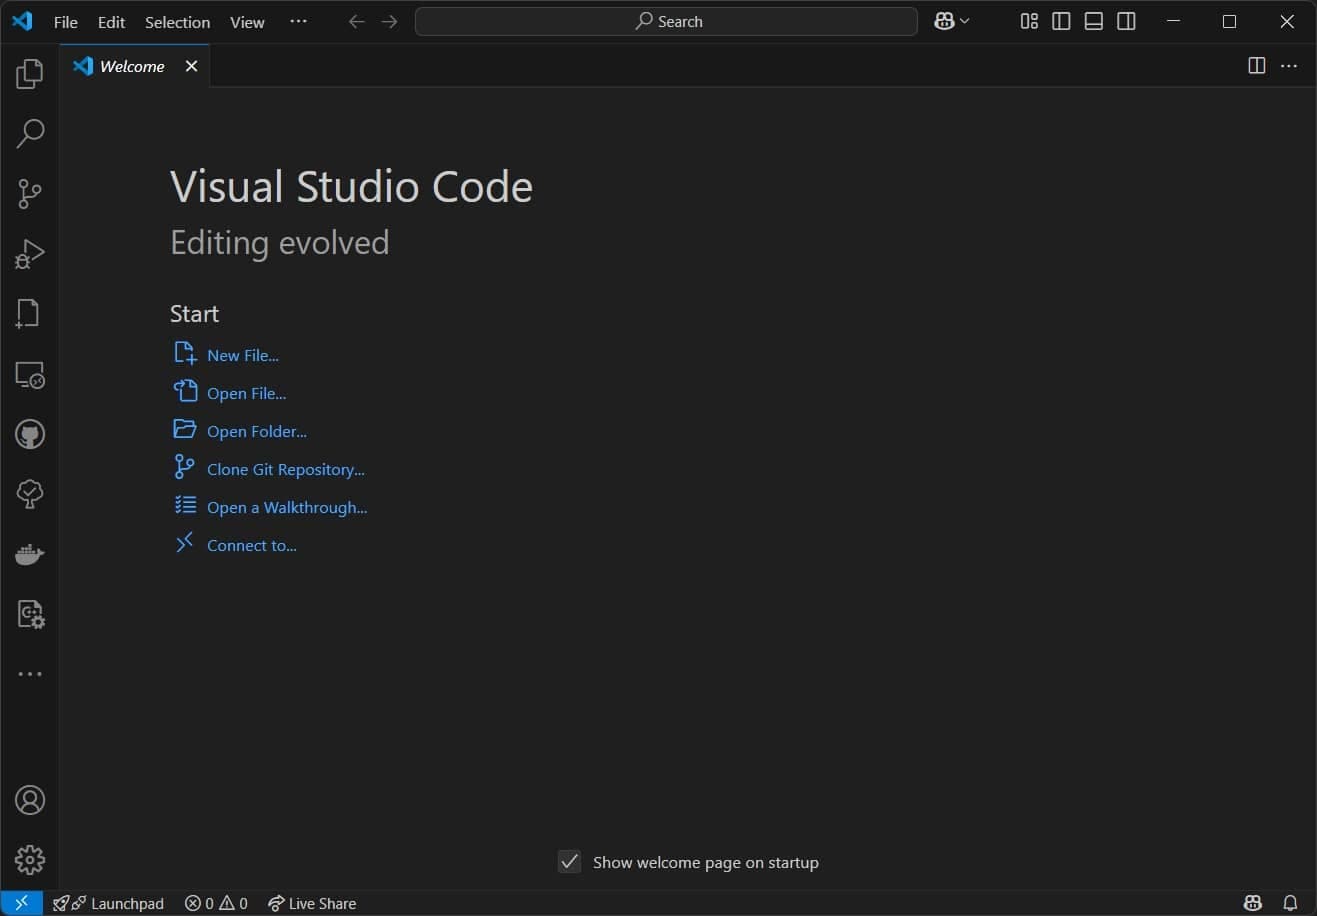Open the File menu
Viewport: 1317px width, 916px height.
[x=64, y=21]
